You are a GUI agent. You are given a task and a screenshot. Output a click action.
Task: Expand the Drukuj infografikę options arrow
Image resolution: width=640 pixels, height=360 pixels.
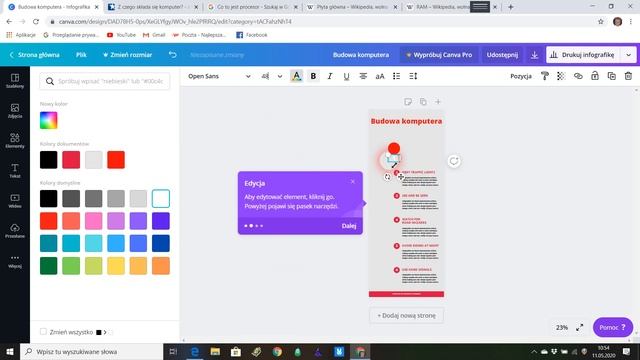pos(629,55)
